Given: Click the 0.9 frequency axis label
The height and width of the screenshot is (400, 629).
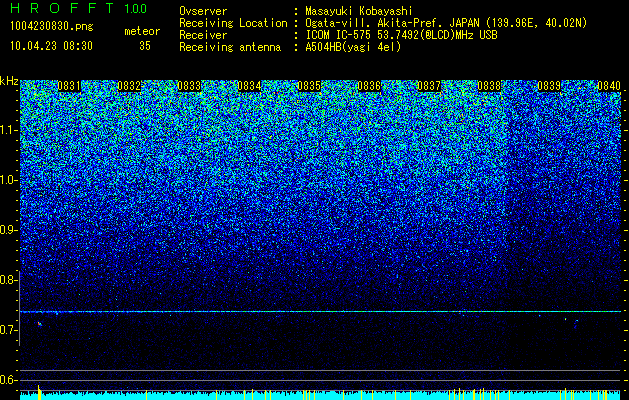Looking at the screenshot, I should coord(8,230).
